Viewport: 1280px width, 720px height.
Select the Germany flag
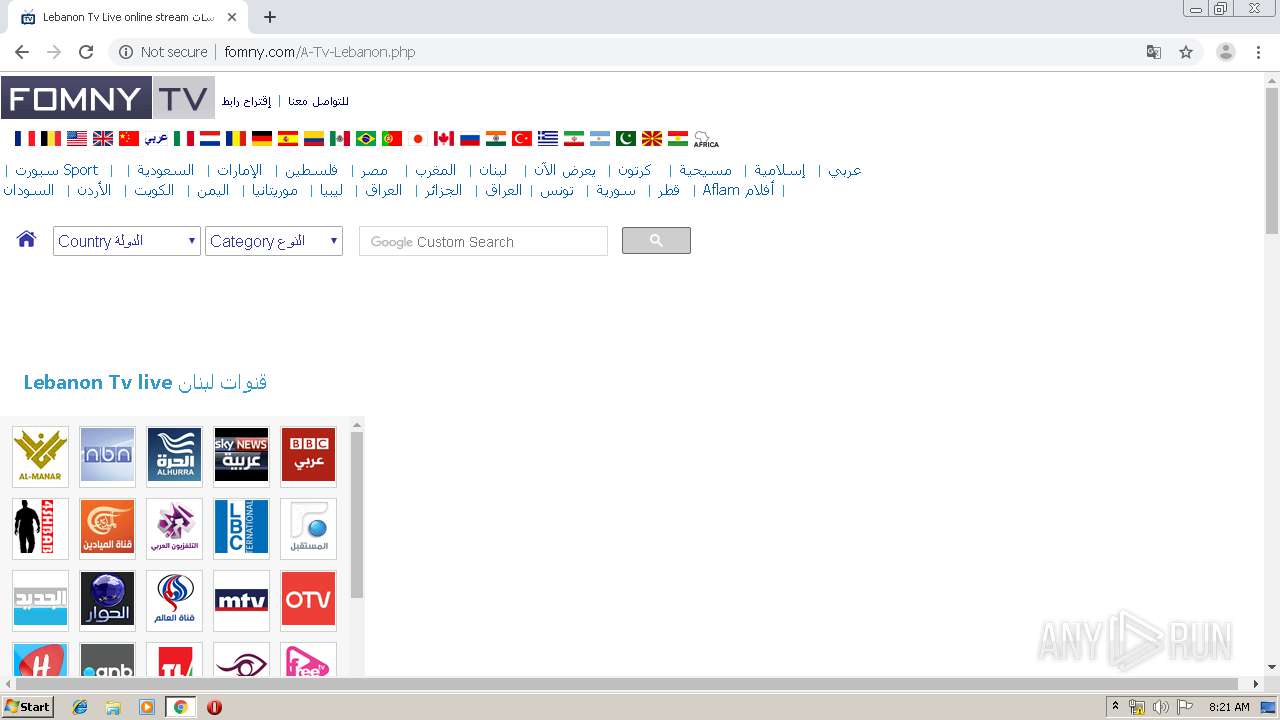262,139
